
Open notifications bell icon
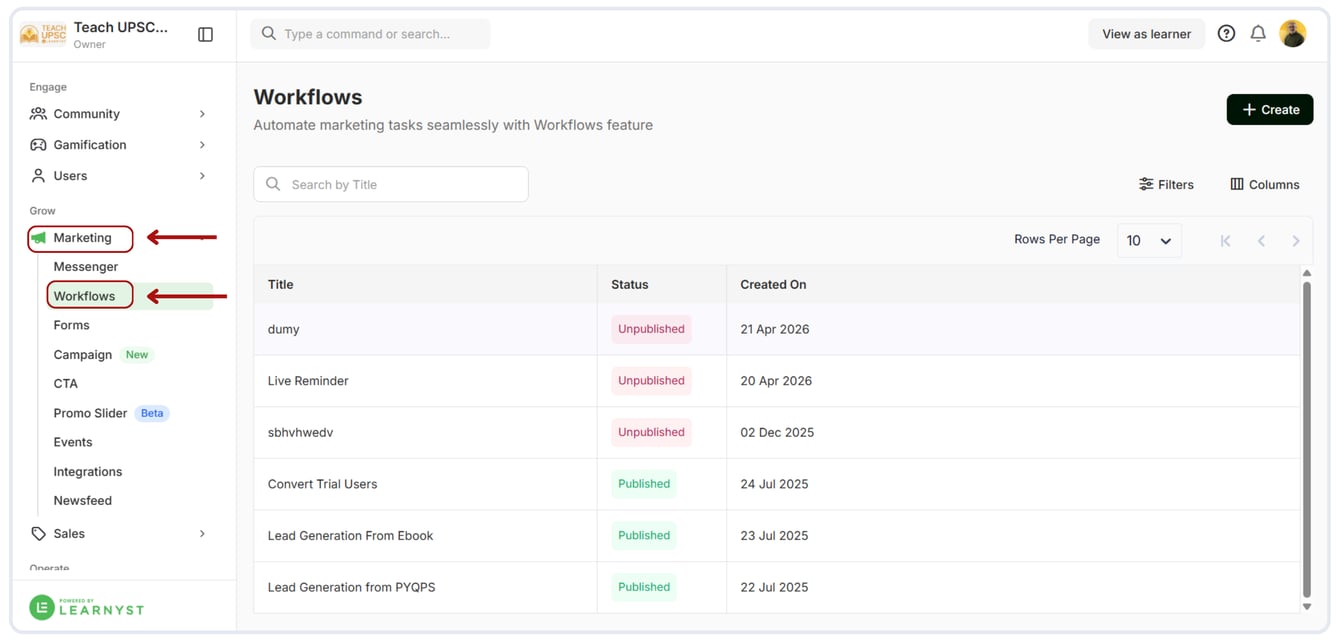[x=1258, y=34]
